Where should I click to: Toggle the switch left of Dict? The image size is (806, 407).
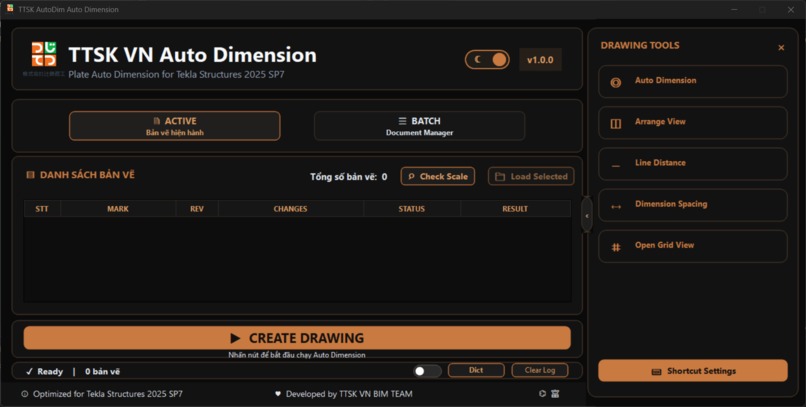pos(427,371)
